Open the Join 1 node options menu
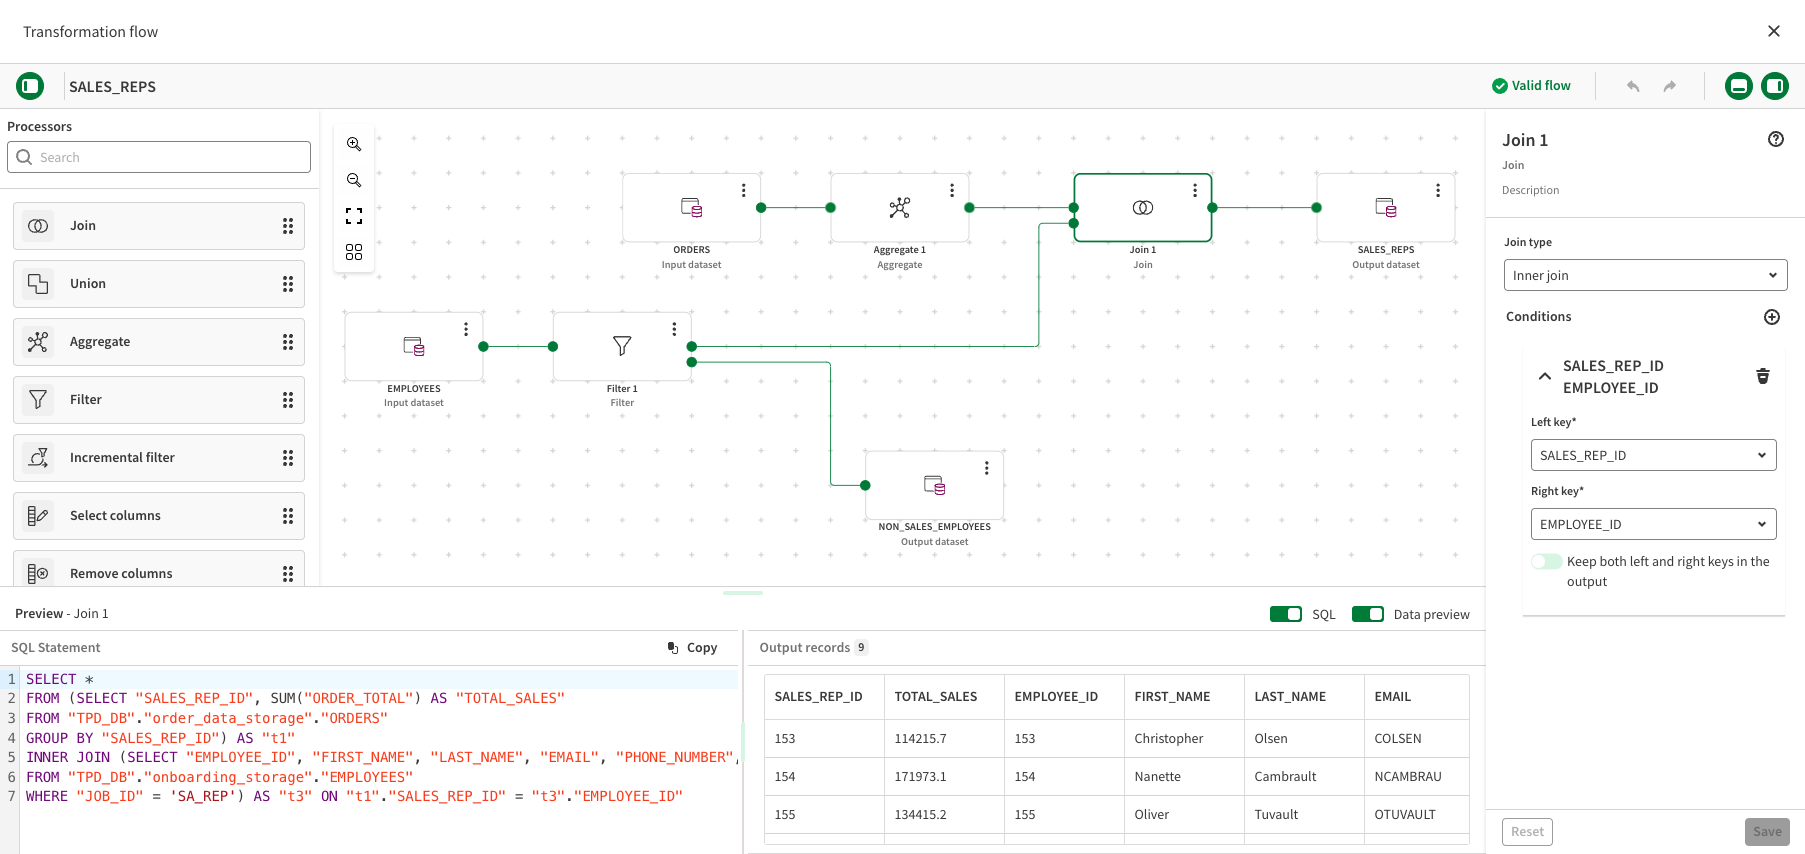The width and height of the screenshot is (1805, 854). (1195, 190)
